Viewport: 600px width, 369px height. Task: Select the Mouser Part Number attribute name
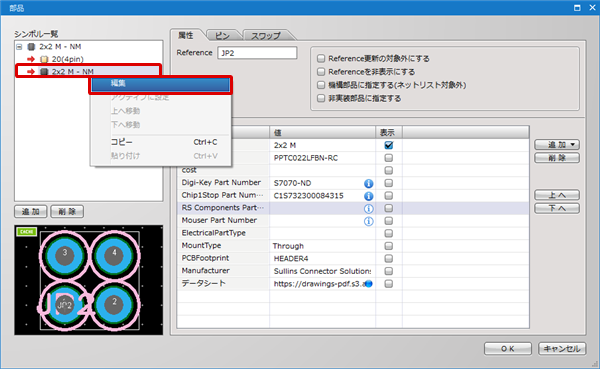click(219, 220)
